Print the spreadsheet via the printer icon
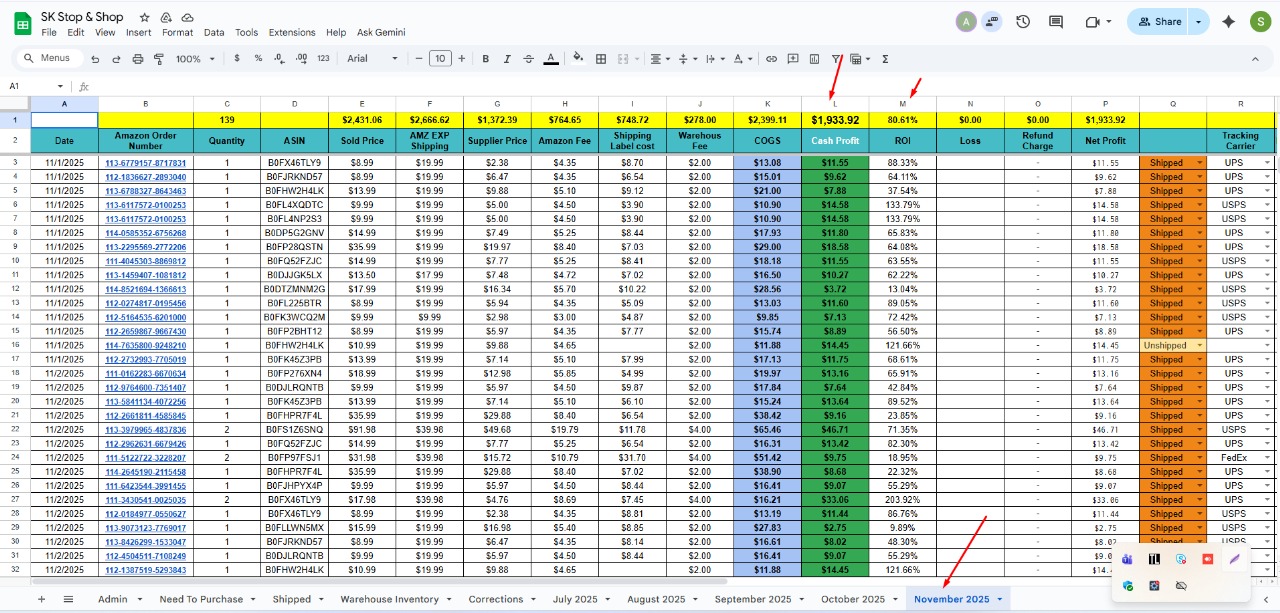The image size is (1280, 613). pos(137,59)
